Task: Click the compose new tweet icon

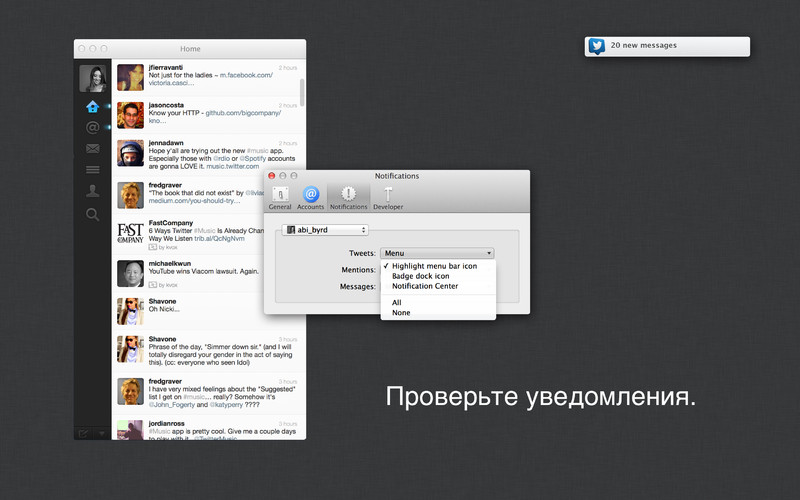Action: (84, 432)
